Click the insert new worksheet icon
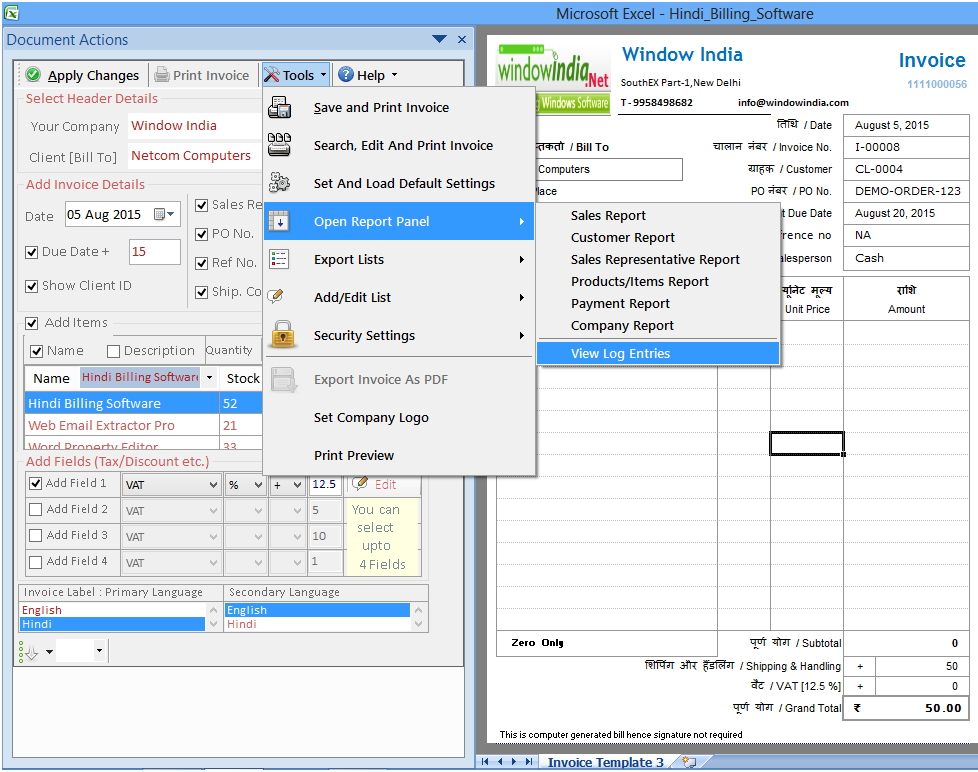 click(x=690, y=761)
